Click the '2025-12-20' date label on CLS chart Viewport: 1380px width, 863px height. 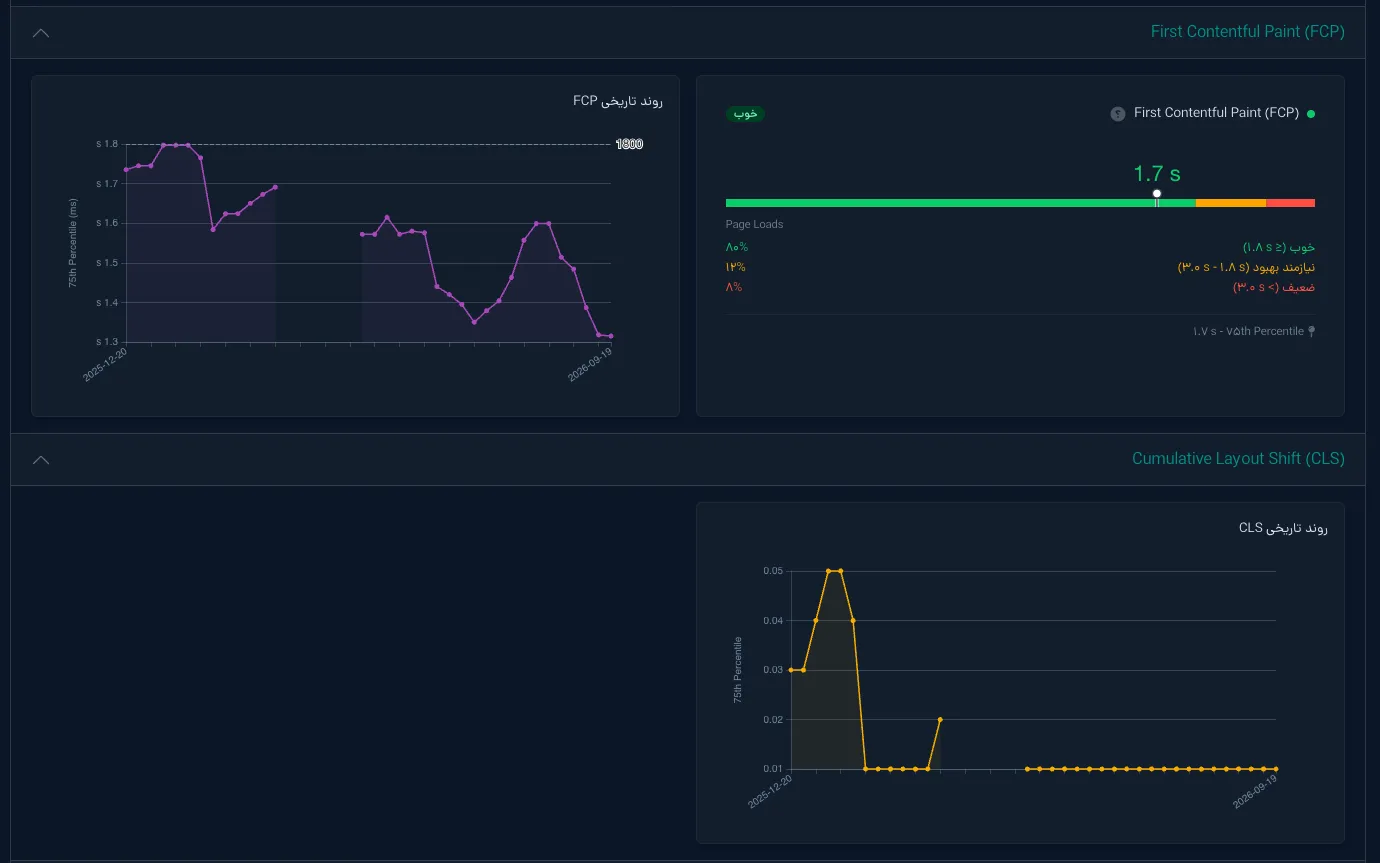point(770,791)
